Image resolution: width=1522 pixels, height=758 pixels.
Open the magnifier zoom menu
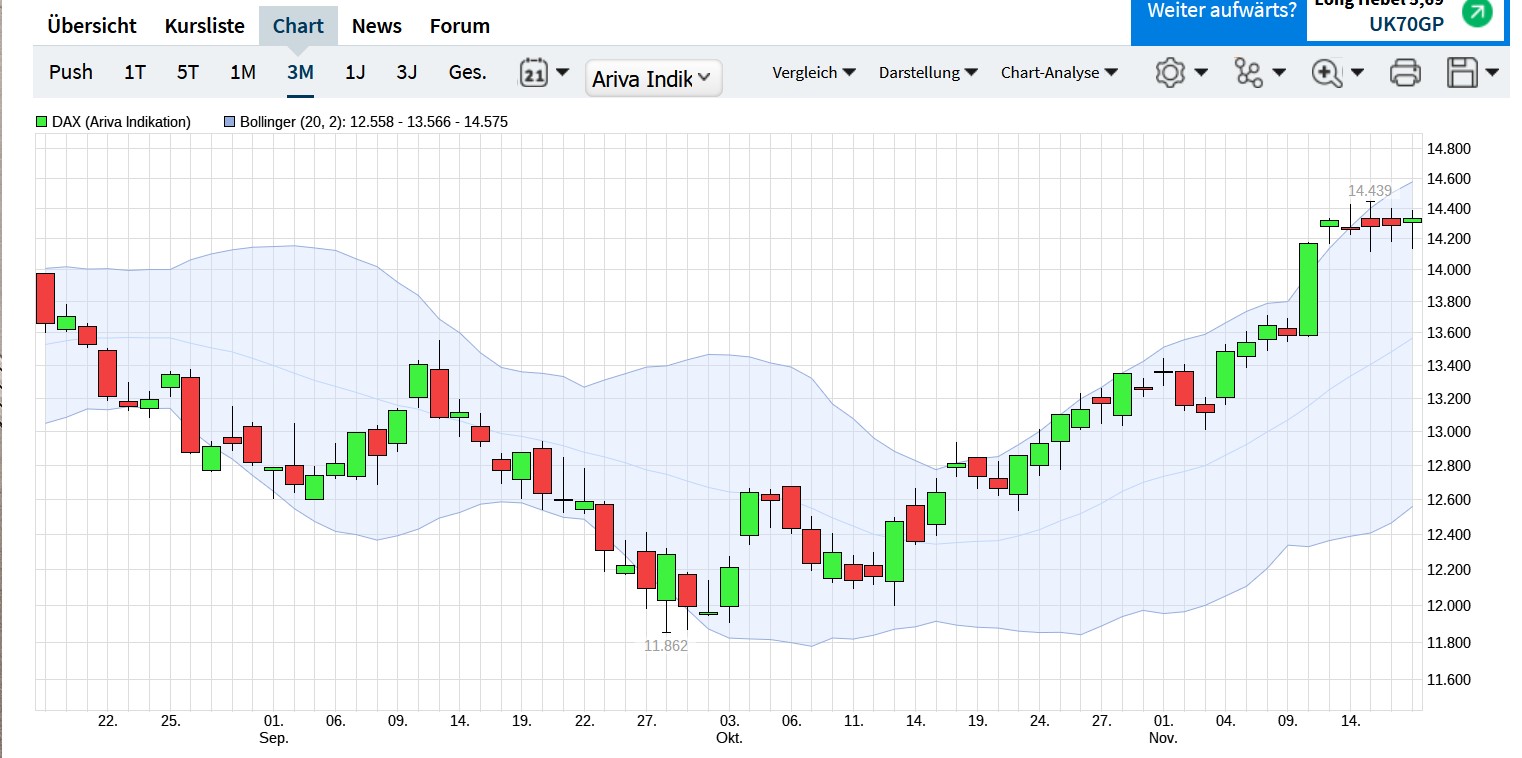click(x=1337, y=72)
